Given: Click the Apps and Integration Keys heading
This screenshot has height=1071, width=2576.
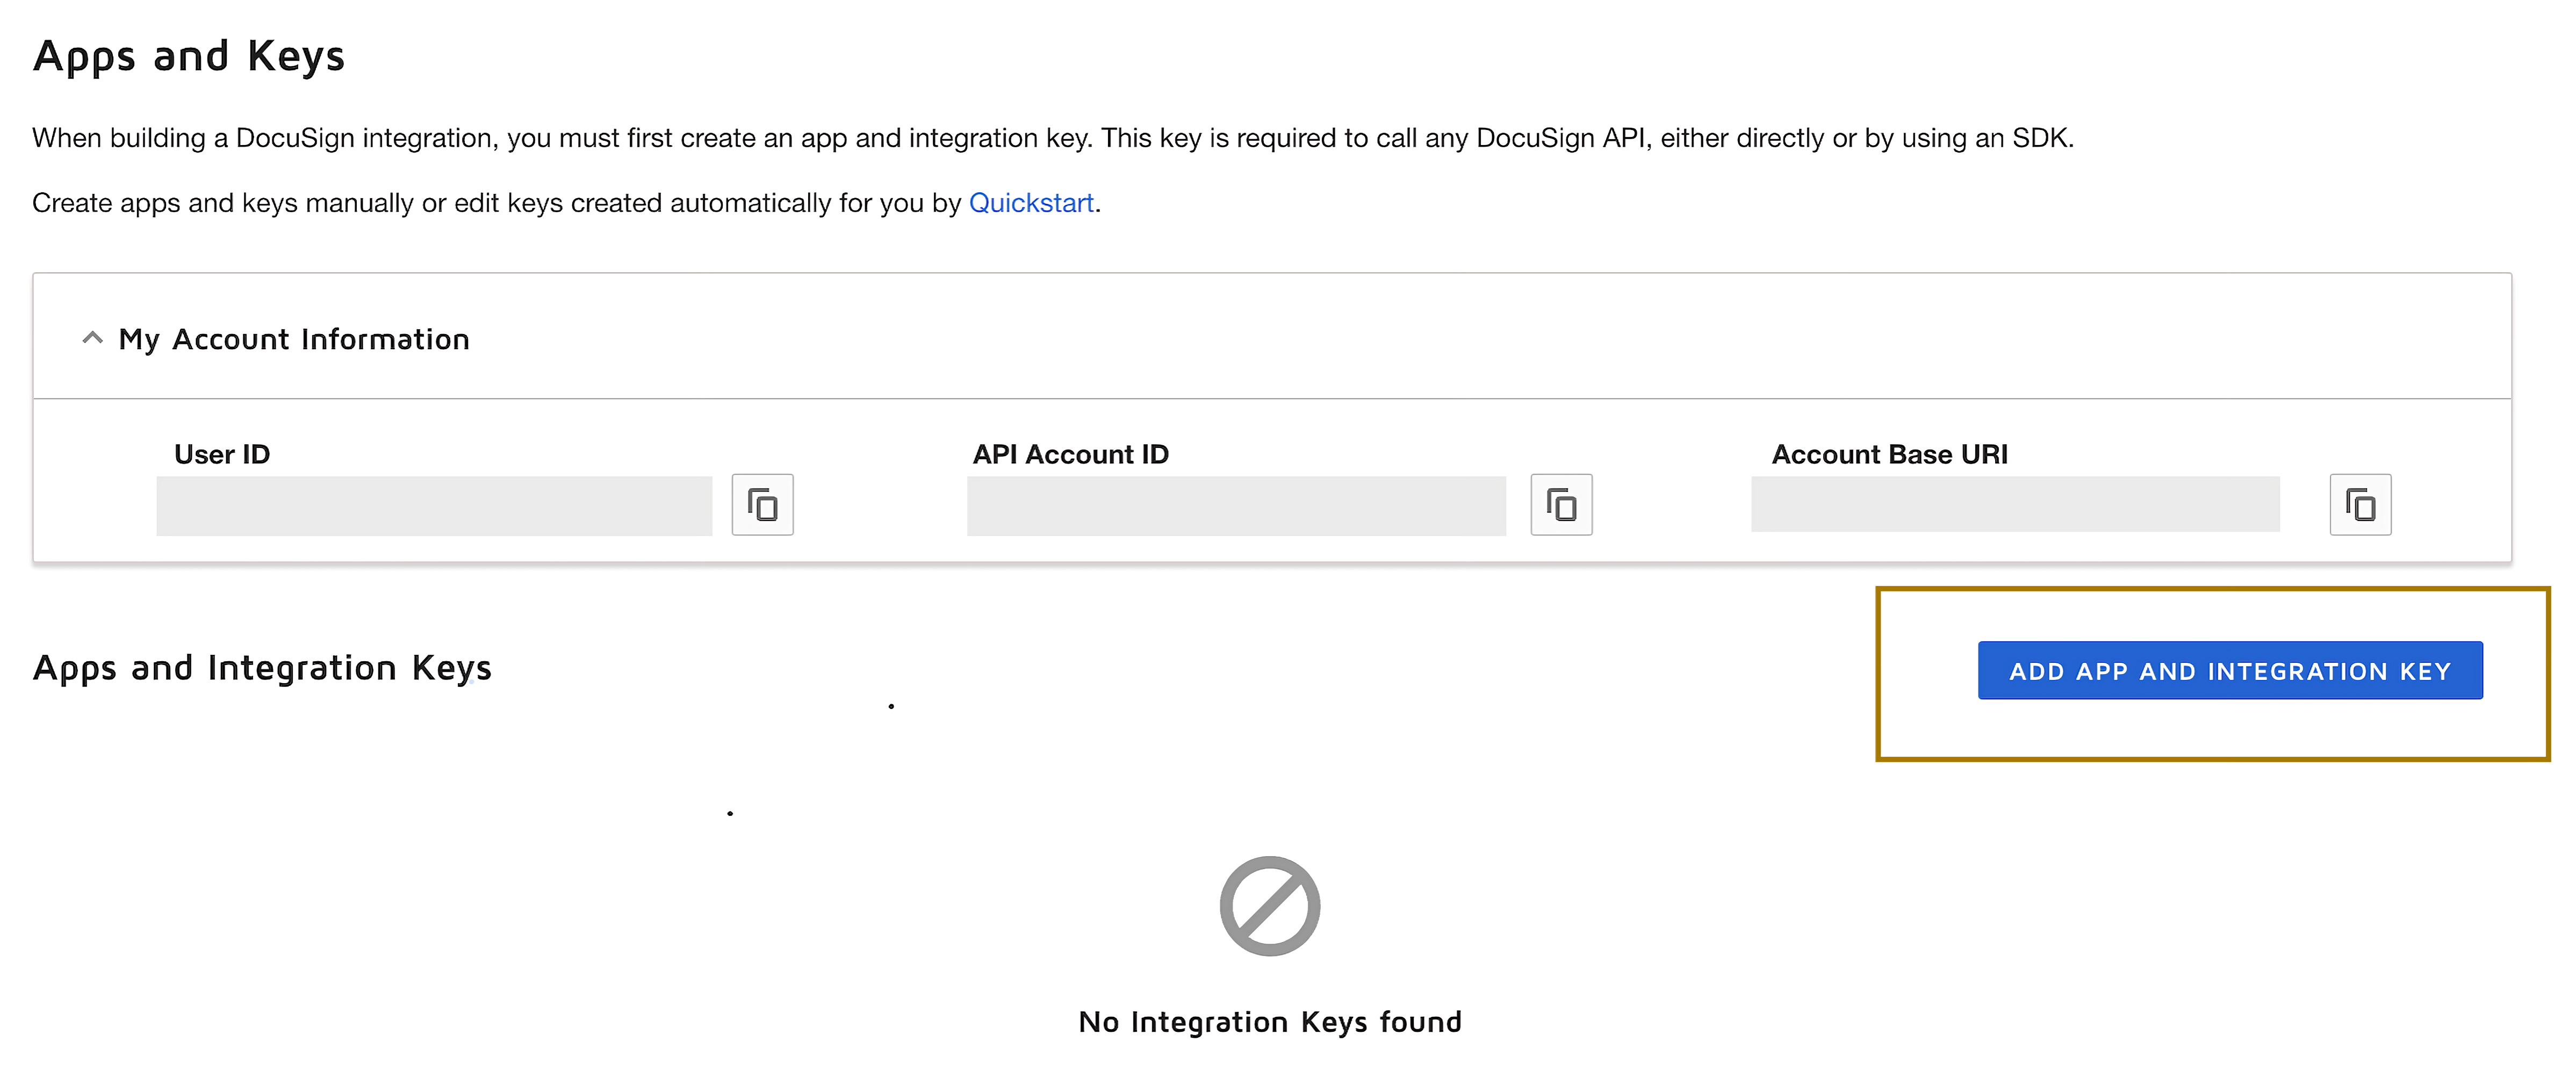Looking at the screenshot, I should click(262, 667).
